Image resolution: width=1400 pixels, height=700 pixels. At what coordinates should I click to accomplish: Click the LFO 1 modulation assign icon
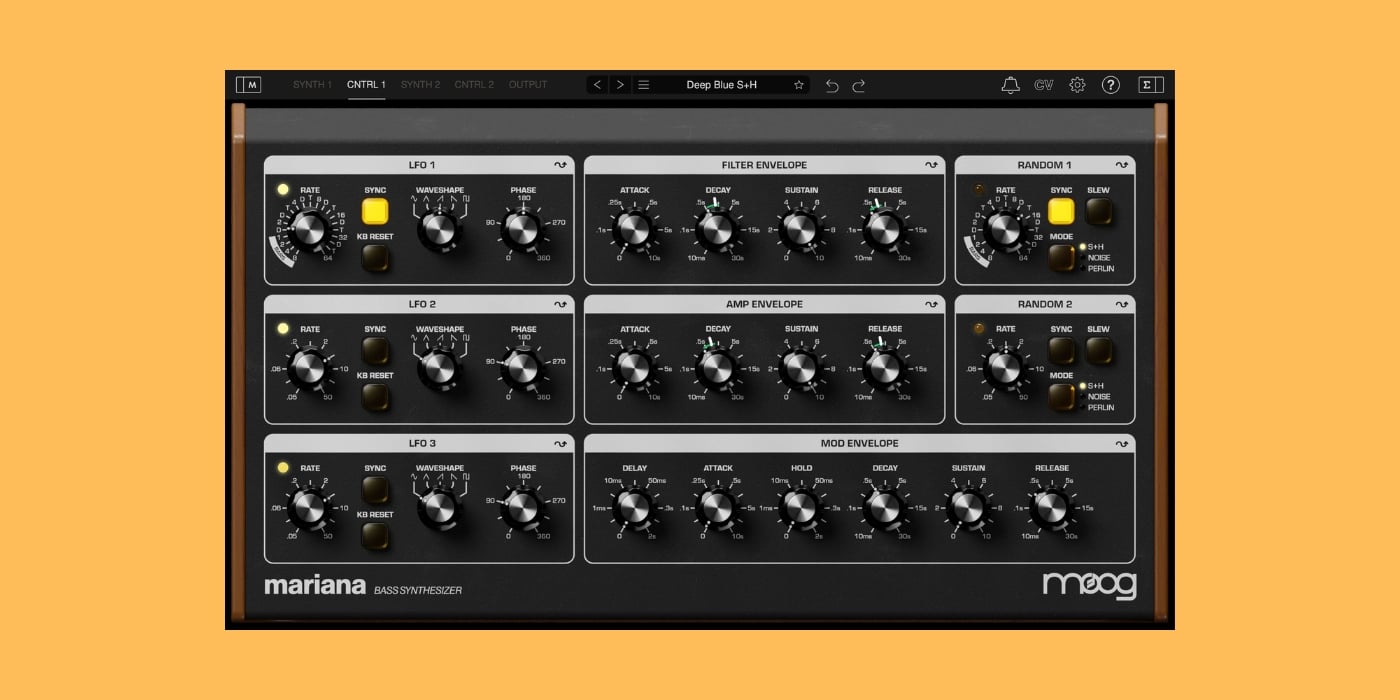561,165
